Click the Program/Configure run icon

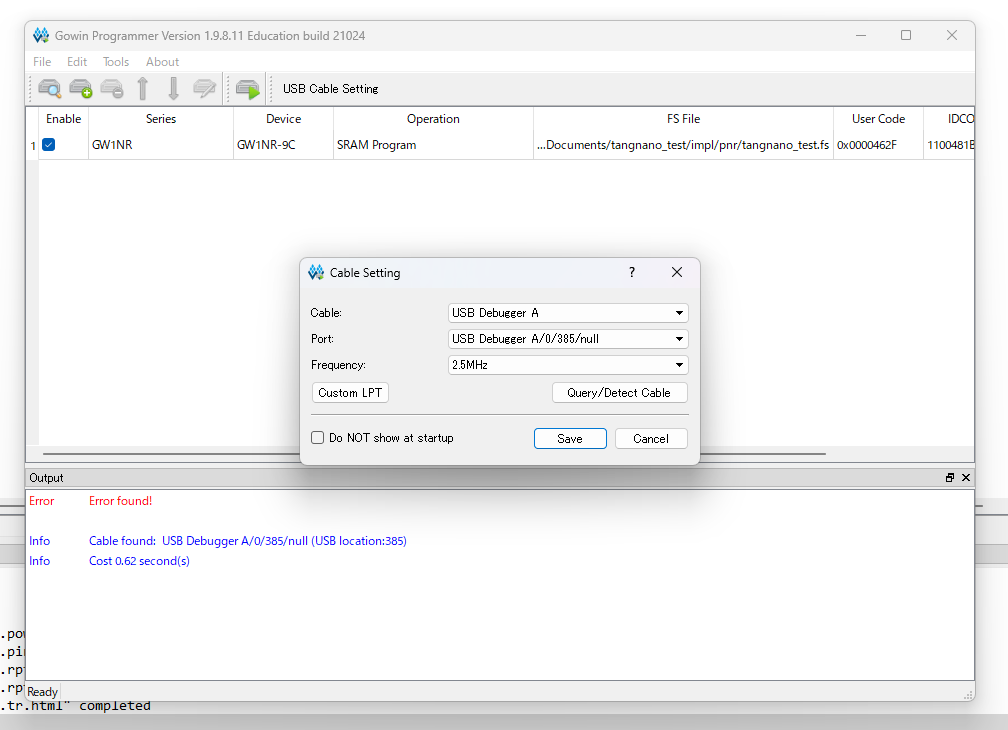click(248, 89)
